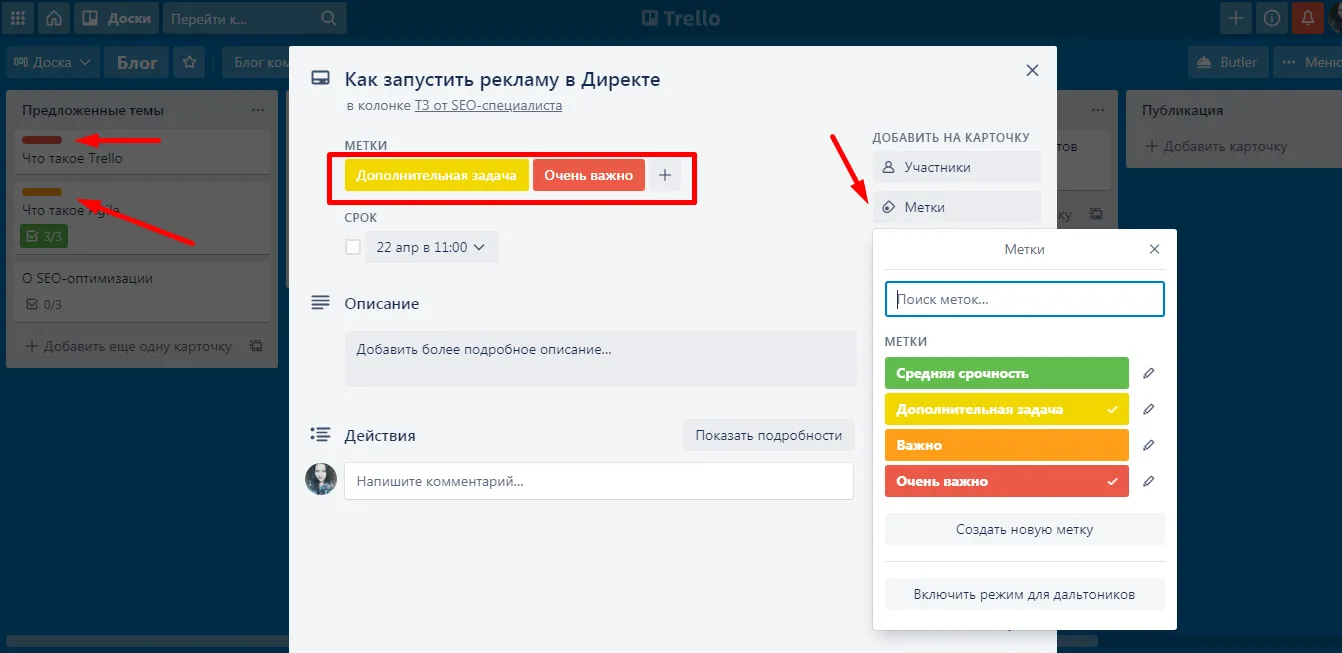Open the notifications bell icon
Screen dimensions: 1342x653
[1306, 18]
